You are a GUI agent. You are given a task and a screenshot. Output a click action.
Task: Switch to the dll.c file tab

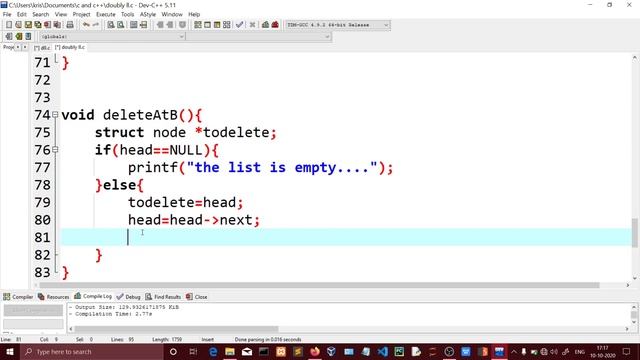42,48
